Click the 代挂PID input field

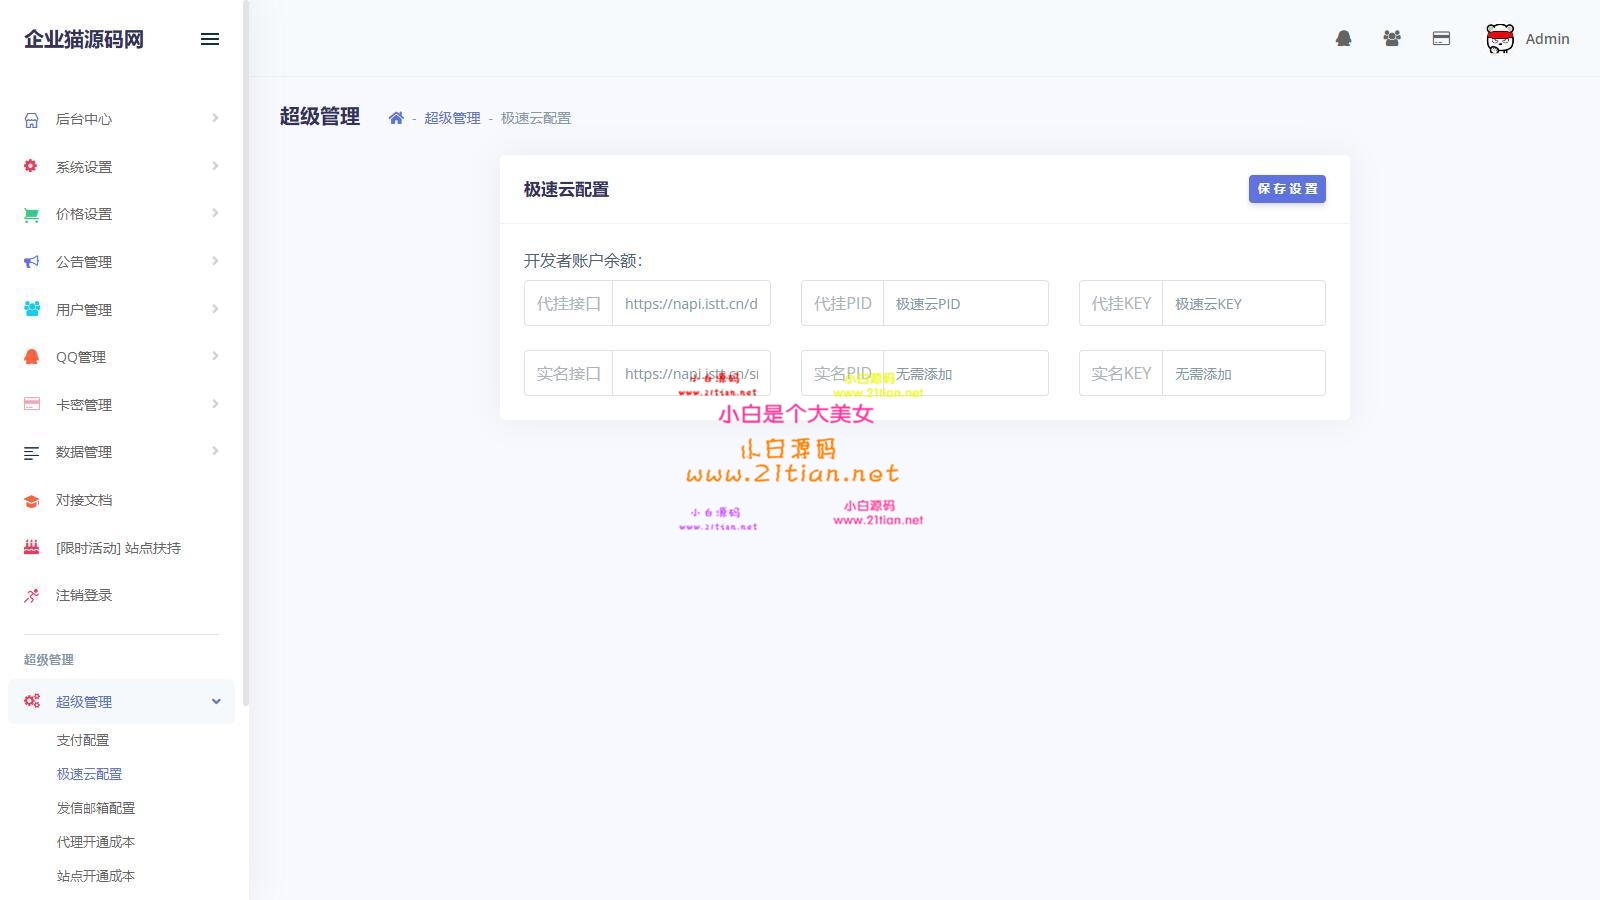965,303
